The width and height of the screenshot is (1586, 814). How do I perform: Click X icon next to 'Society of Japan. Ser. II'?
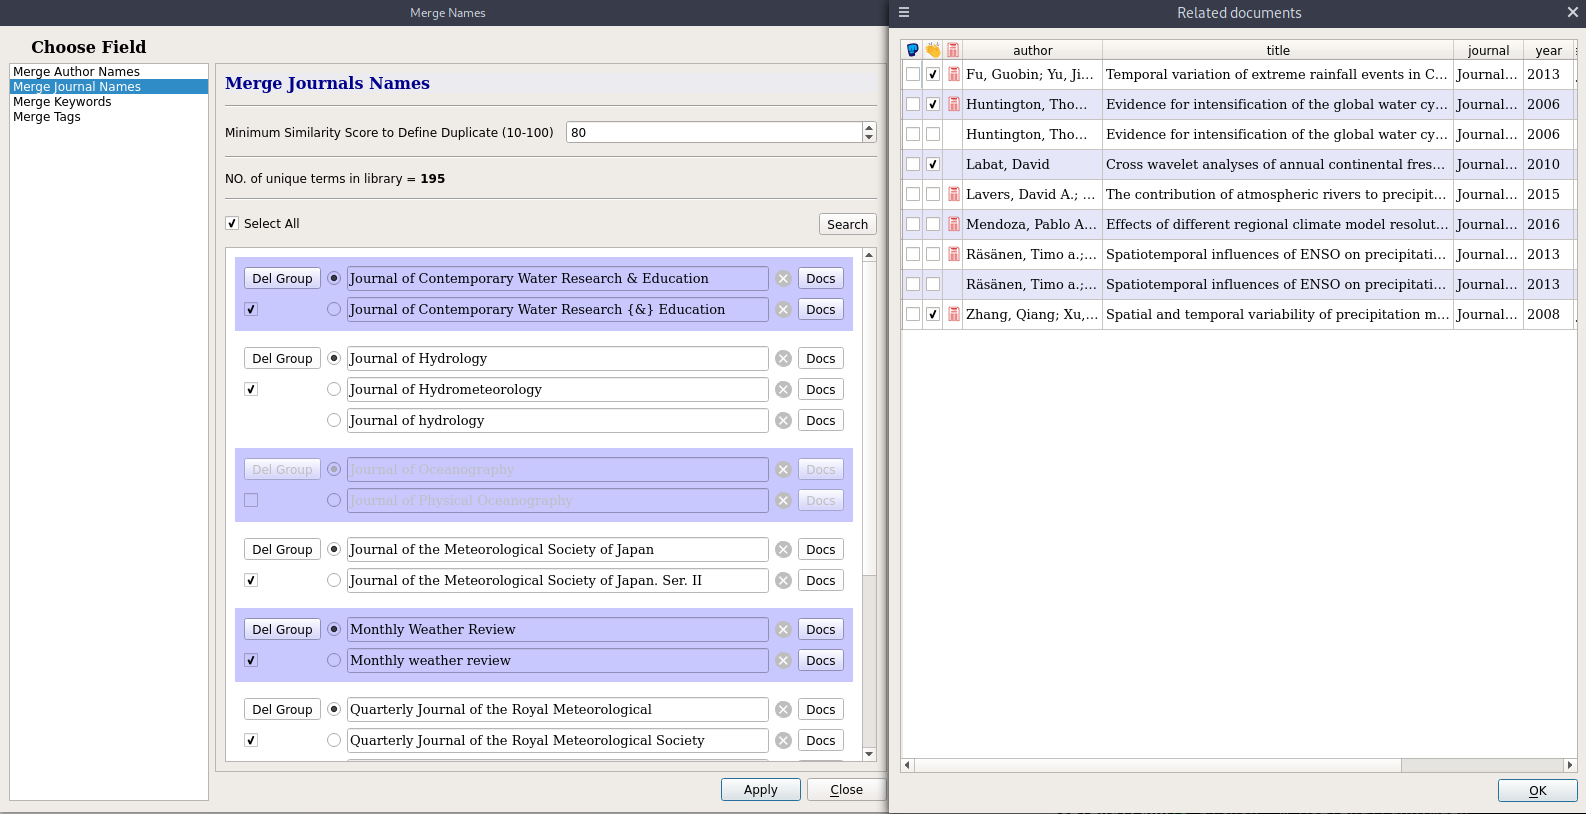pyautogui.click(x=784, y=581)
